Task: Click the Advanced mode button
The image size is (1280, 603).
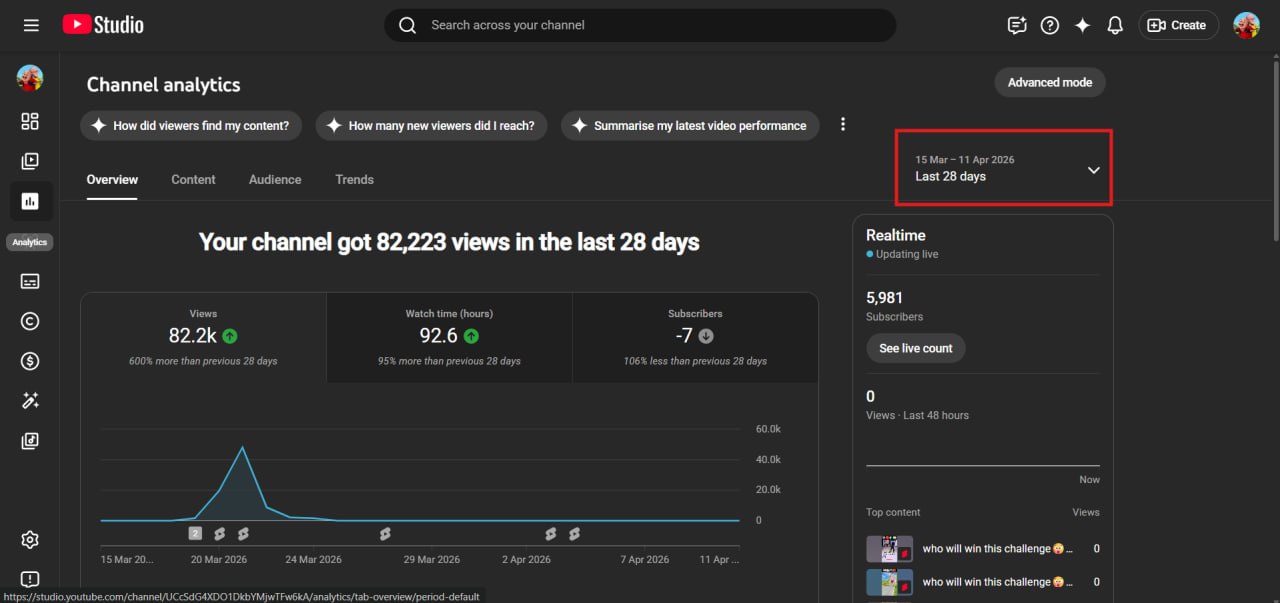Action: point(1050,83)
